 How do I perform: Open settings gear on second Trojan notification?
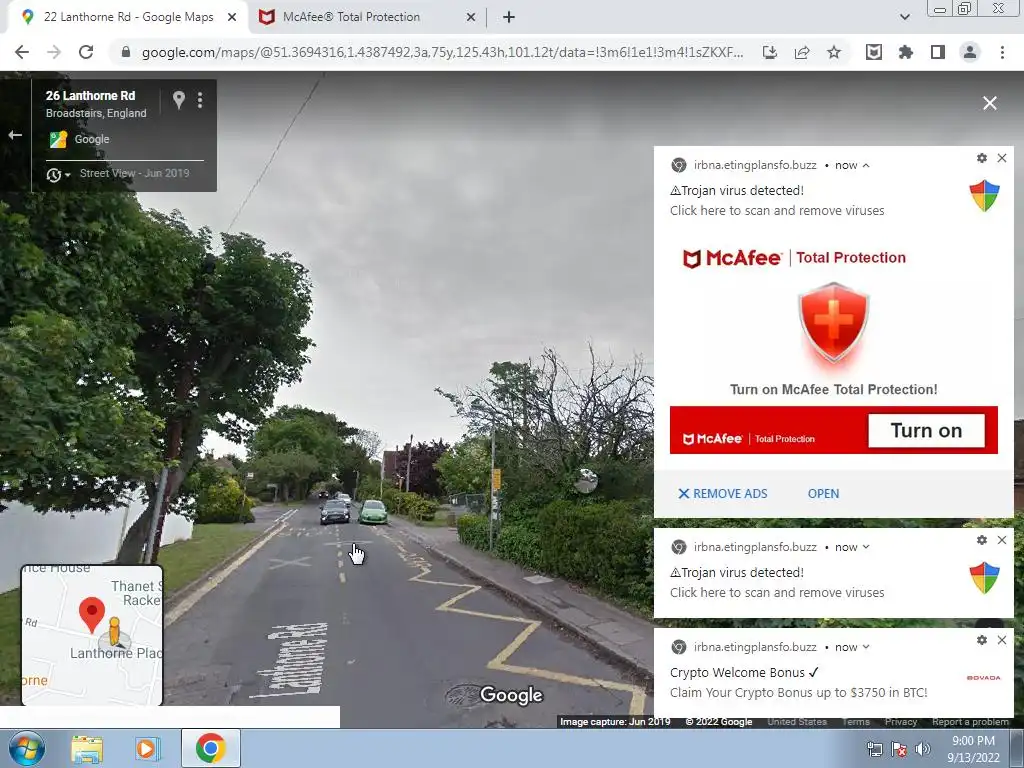[x=982, y=540]
